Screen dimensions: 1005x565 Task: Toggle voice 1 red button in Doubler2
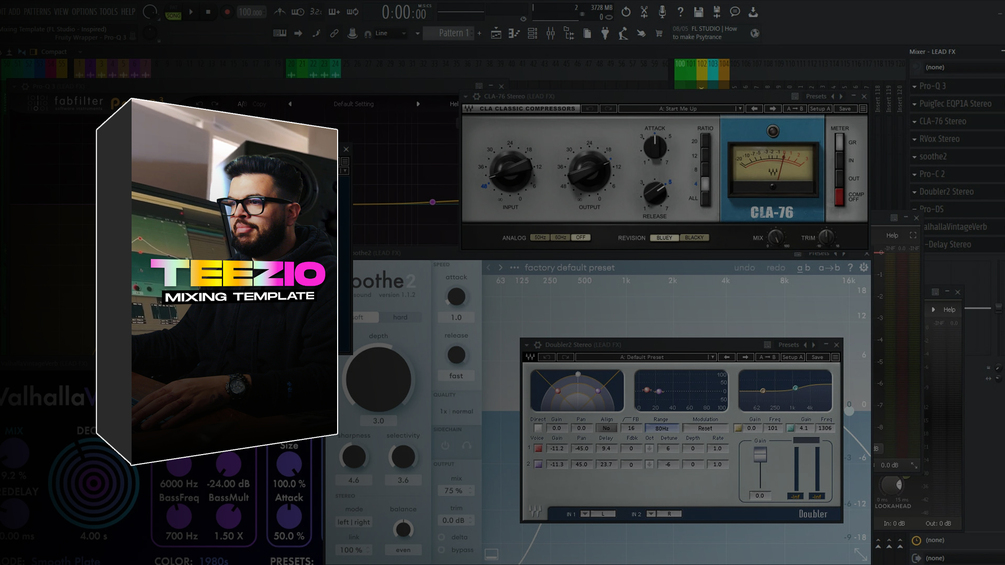click(x=538, y=448)
